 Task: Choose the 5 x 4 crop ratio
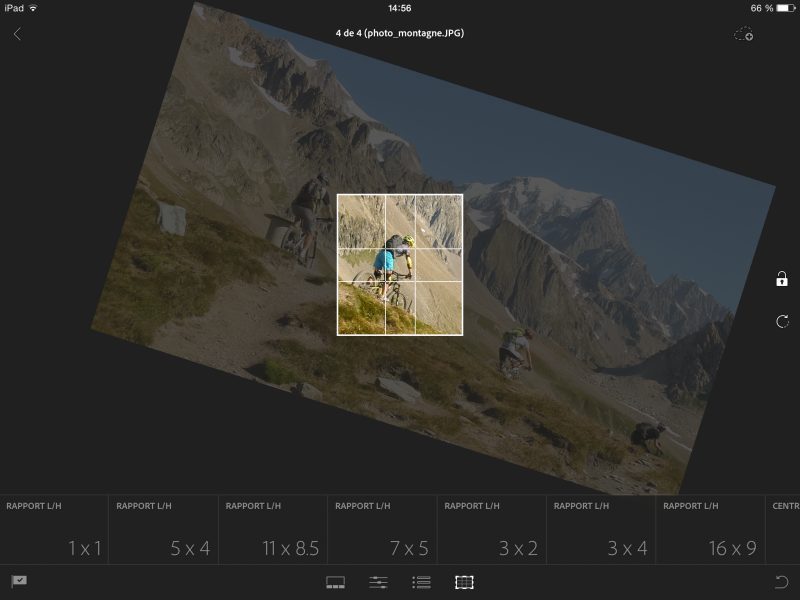pyautogui.click(x=164, y=530)
